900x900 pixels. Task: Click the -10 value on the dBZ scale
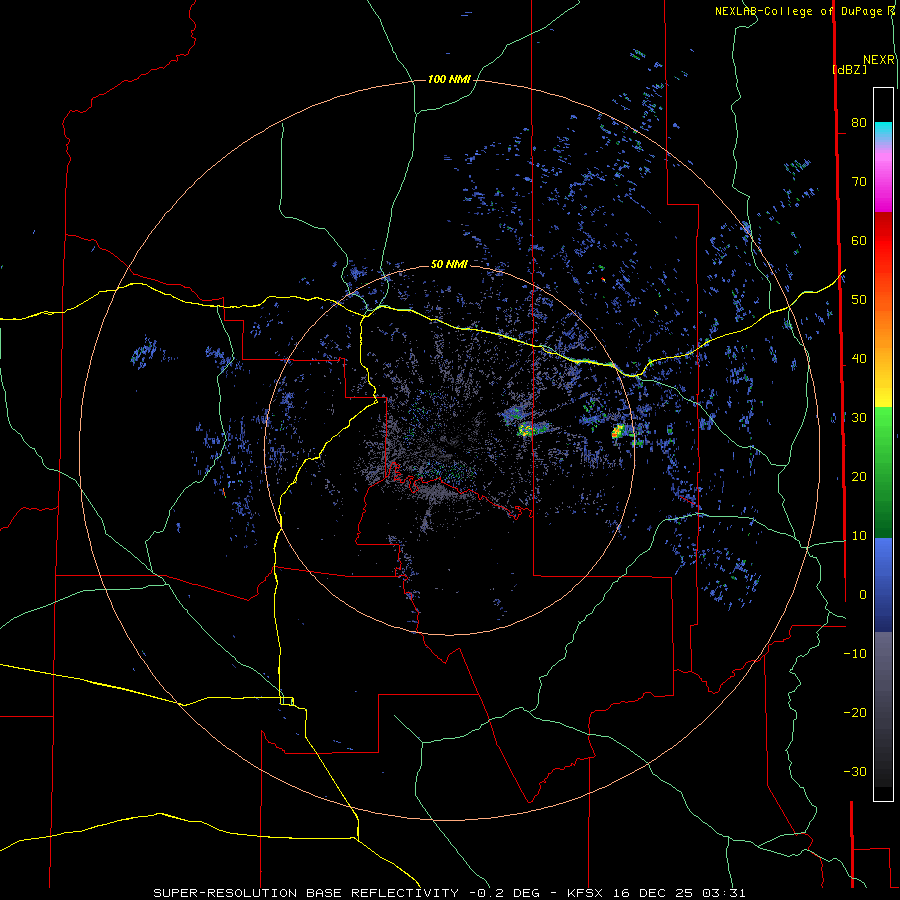coord(855,654)
